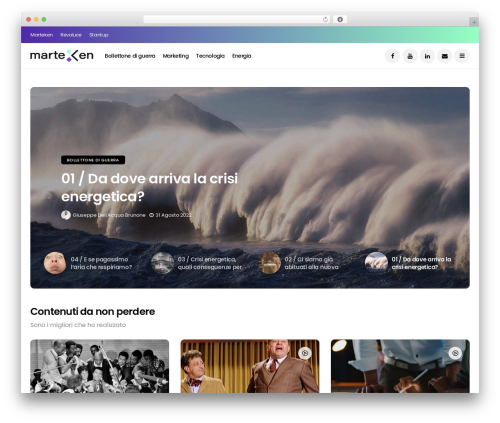
Task: Click the round thumbnail for slide 02
Action: 269,263
